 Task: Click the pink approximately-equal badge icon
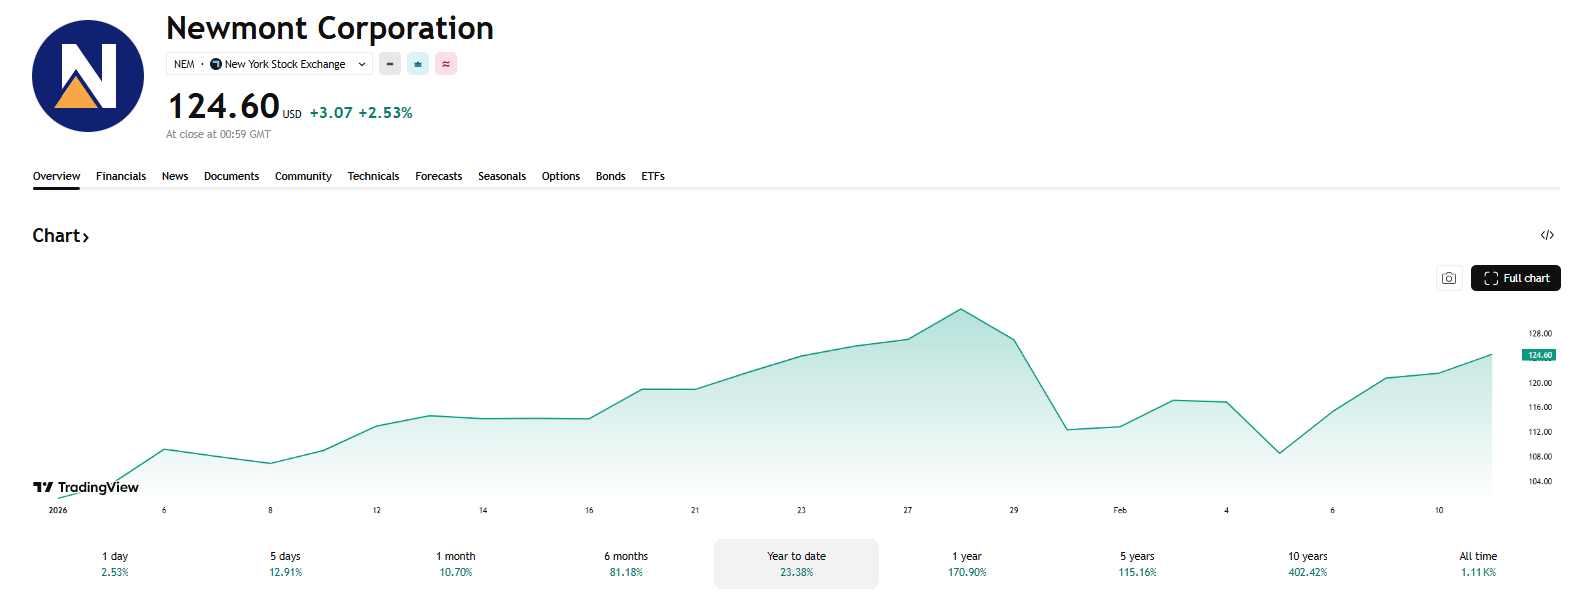click(446, 64)
